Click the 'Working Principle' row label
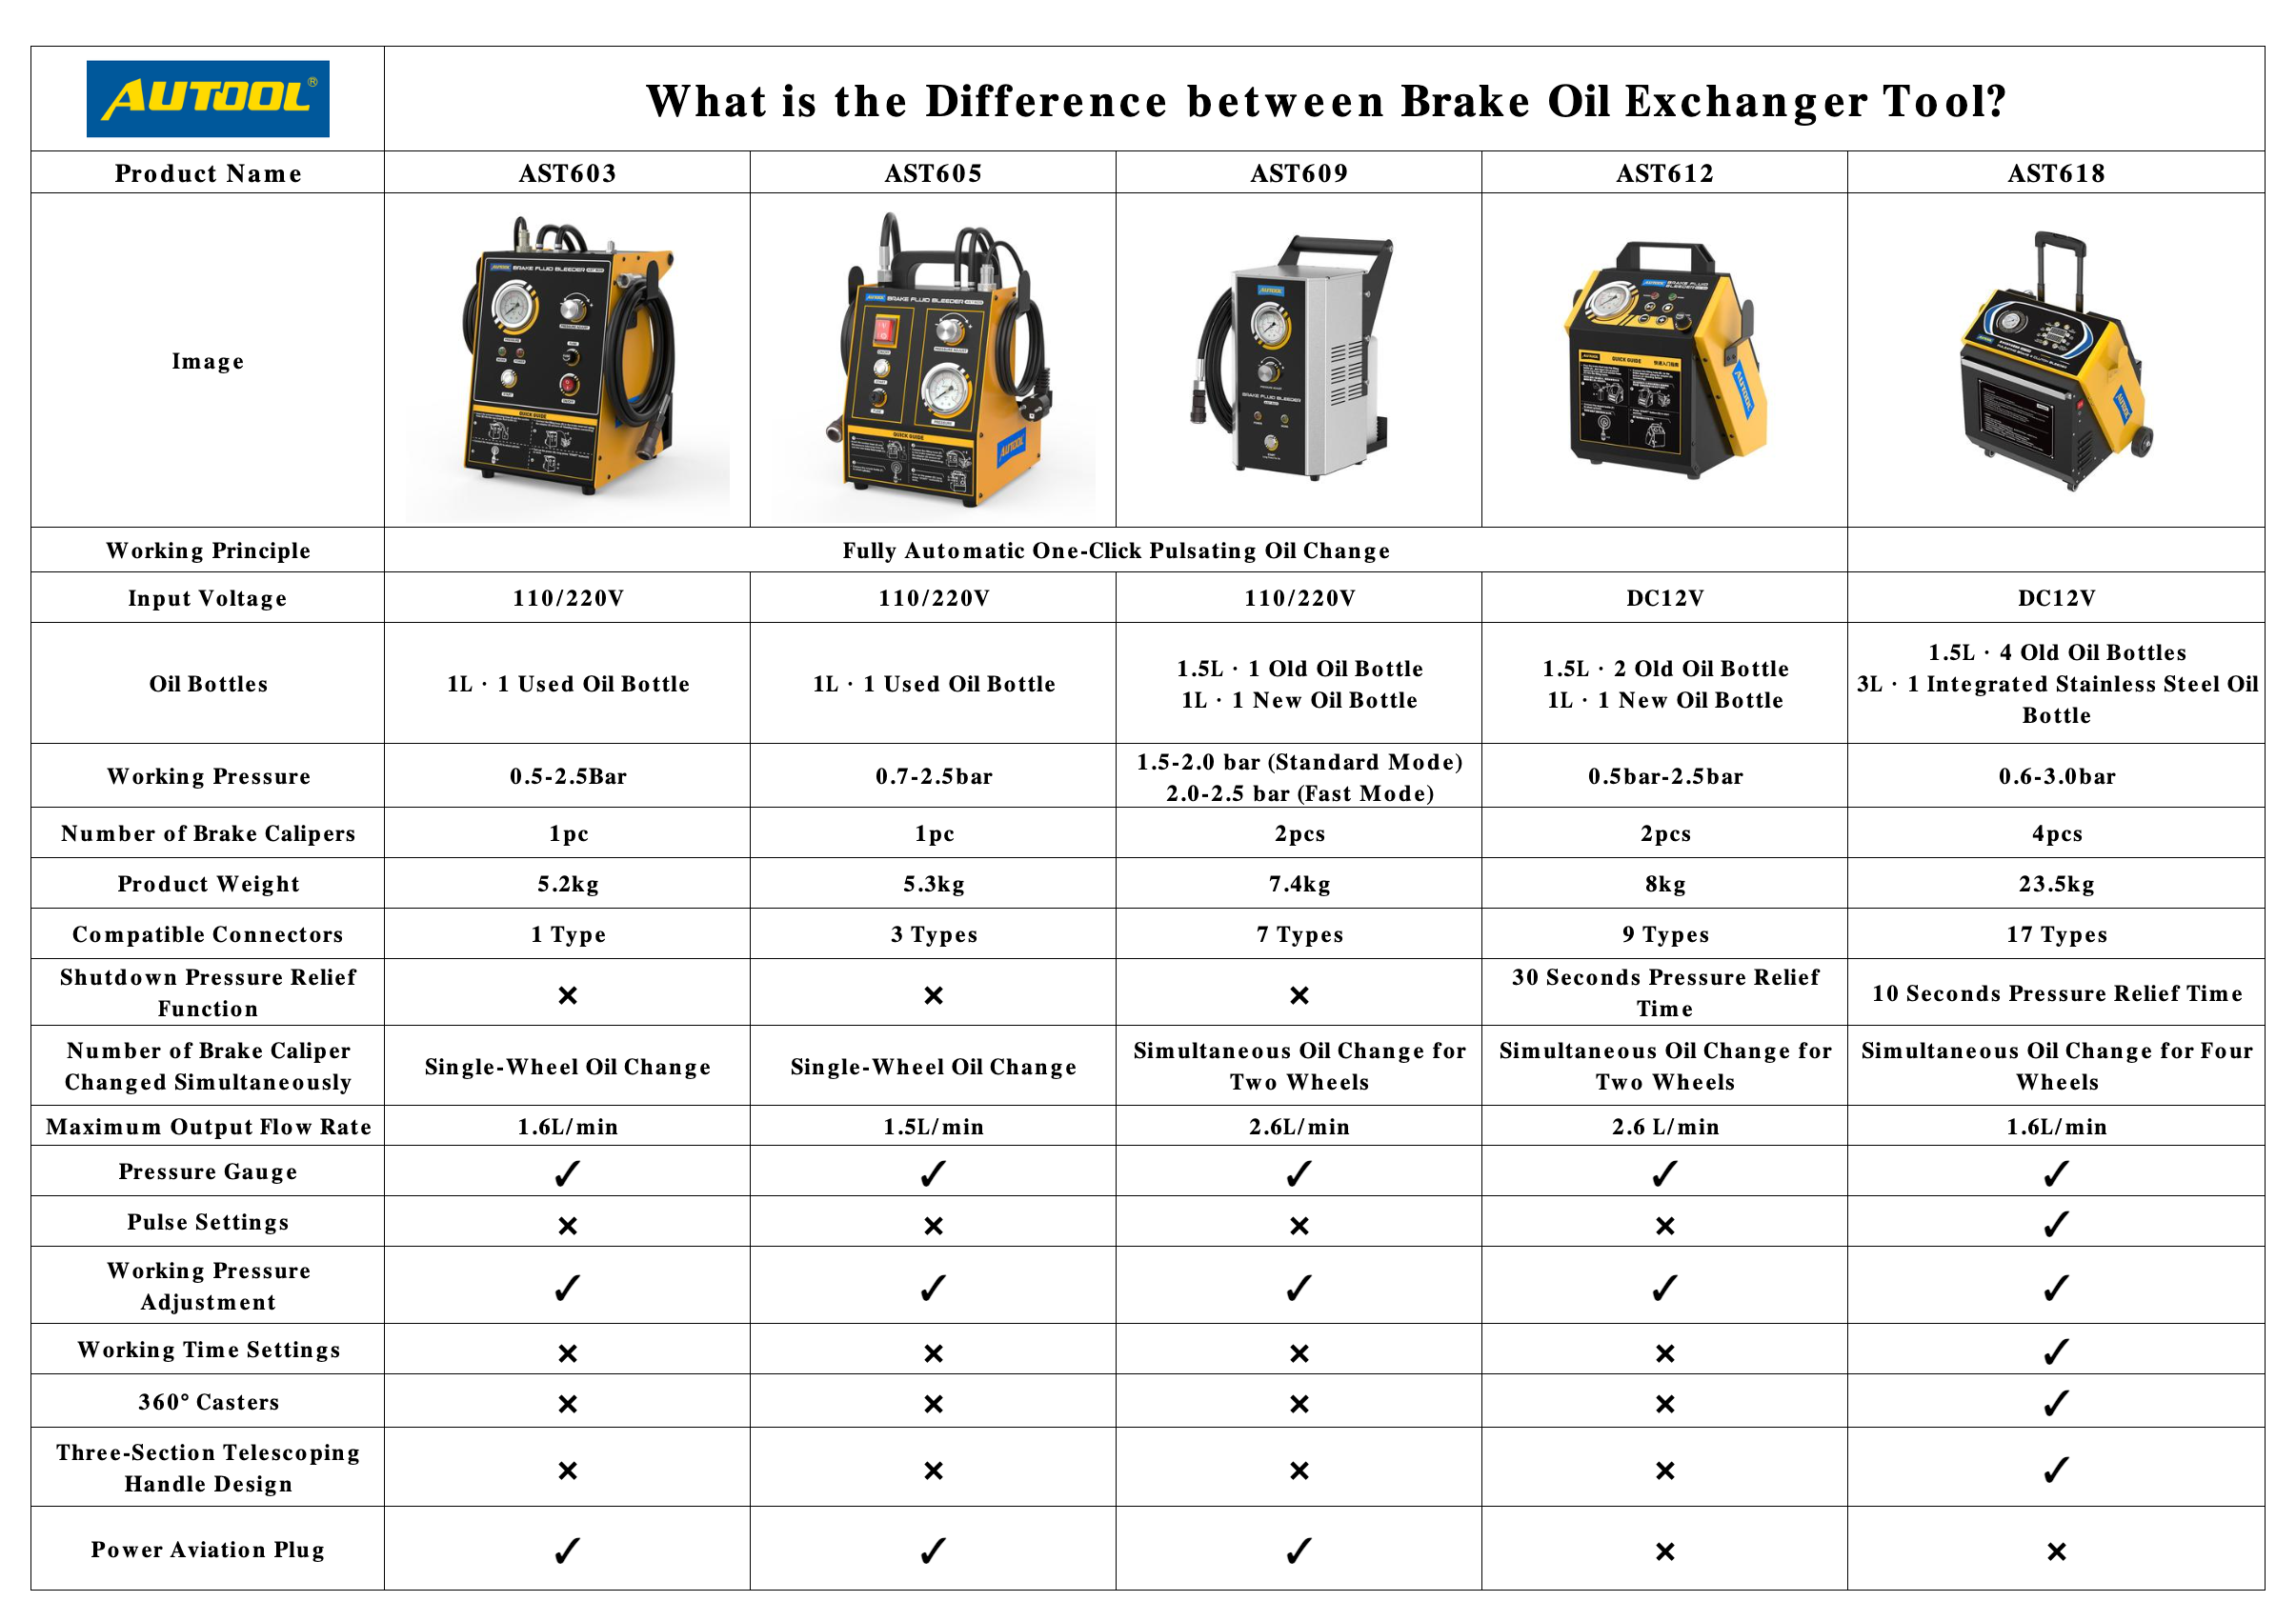This screenshot has height=1621, width=2296. (208, 550)
